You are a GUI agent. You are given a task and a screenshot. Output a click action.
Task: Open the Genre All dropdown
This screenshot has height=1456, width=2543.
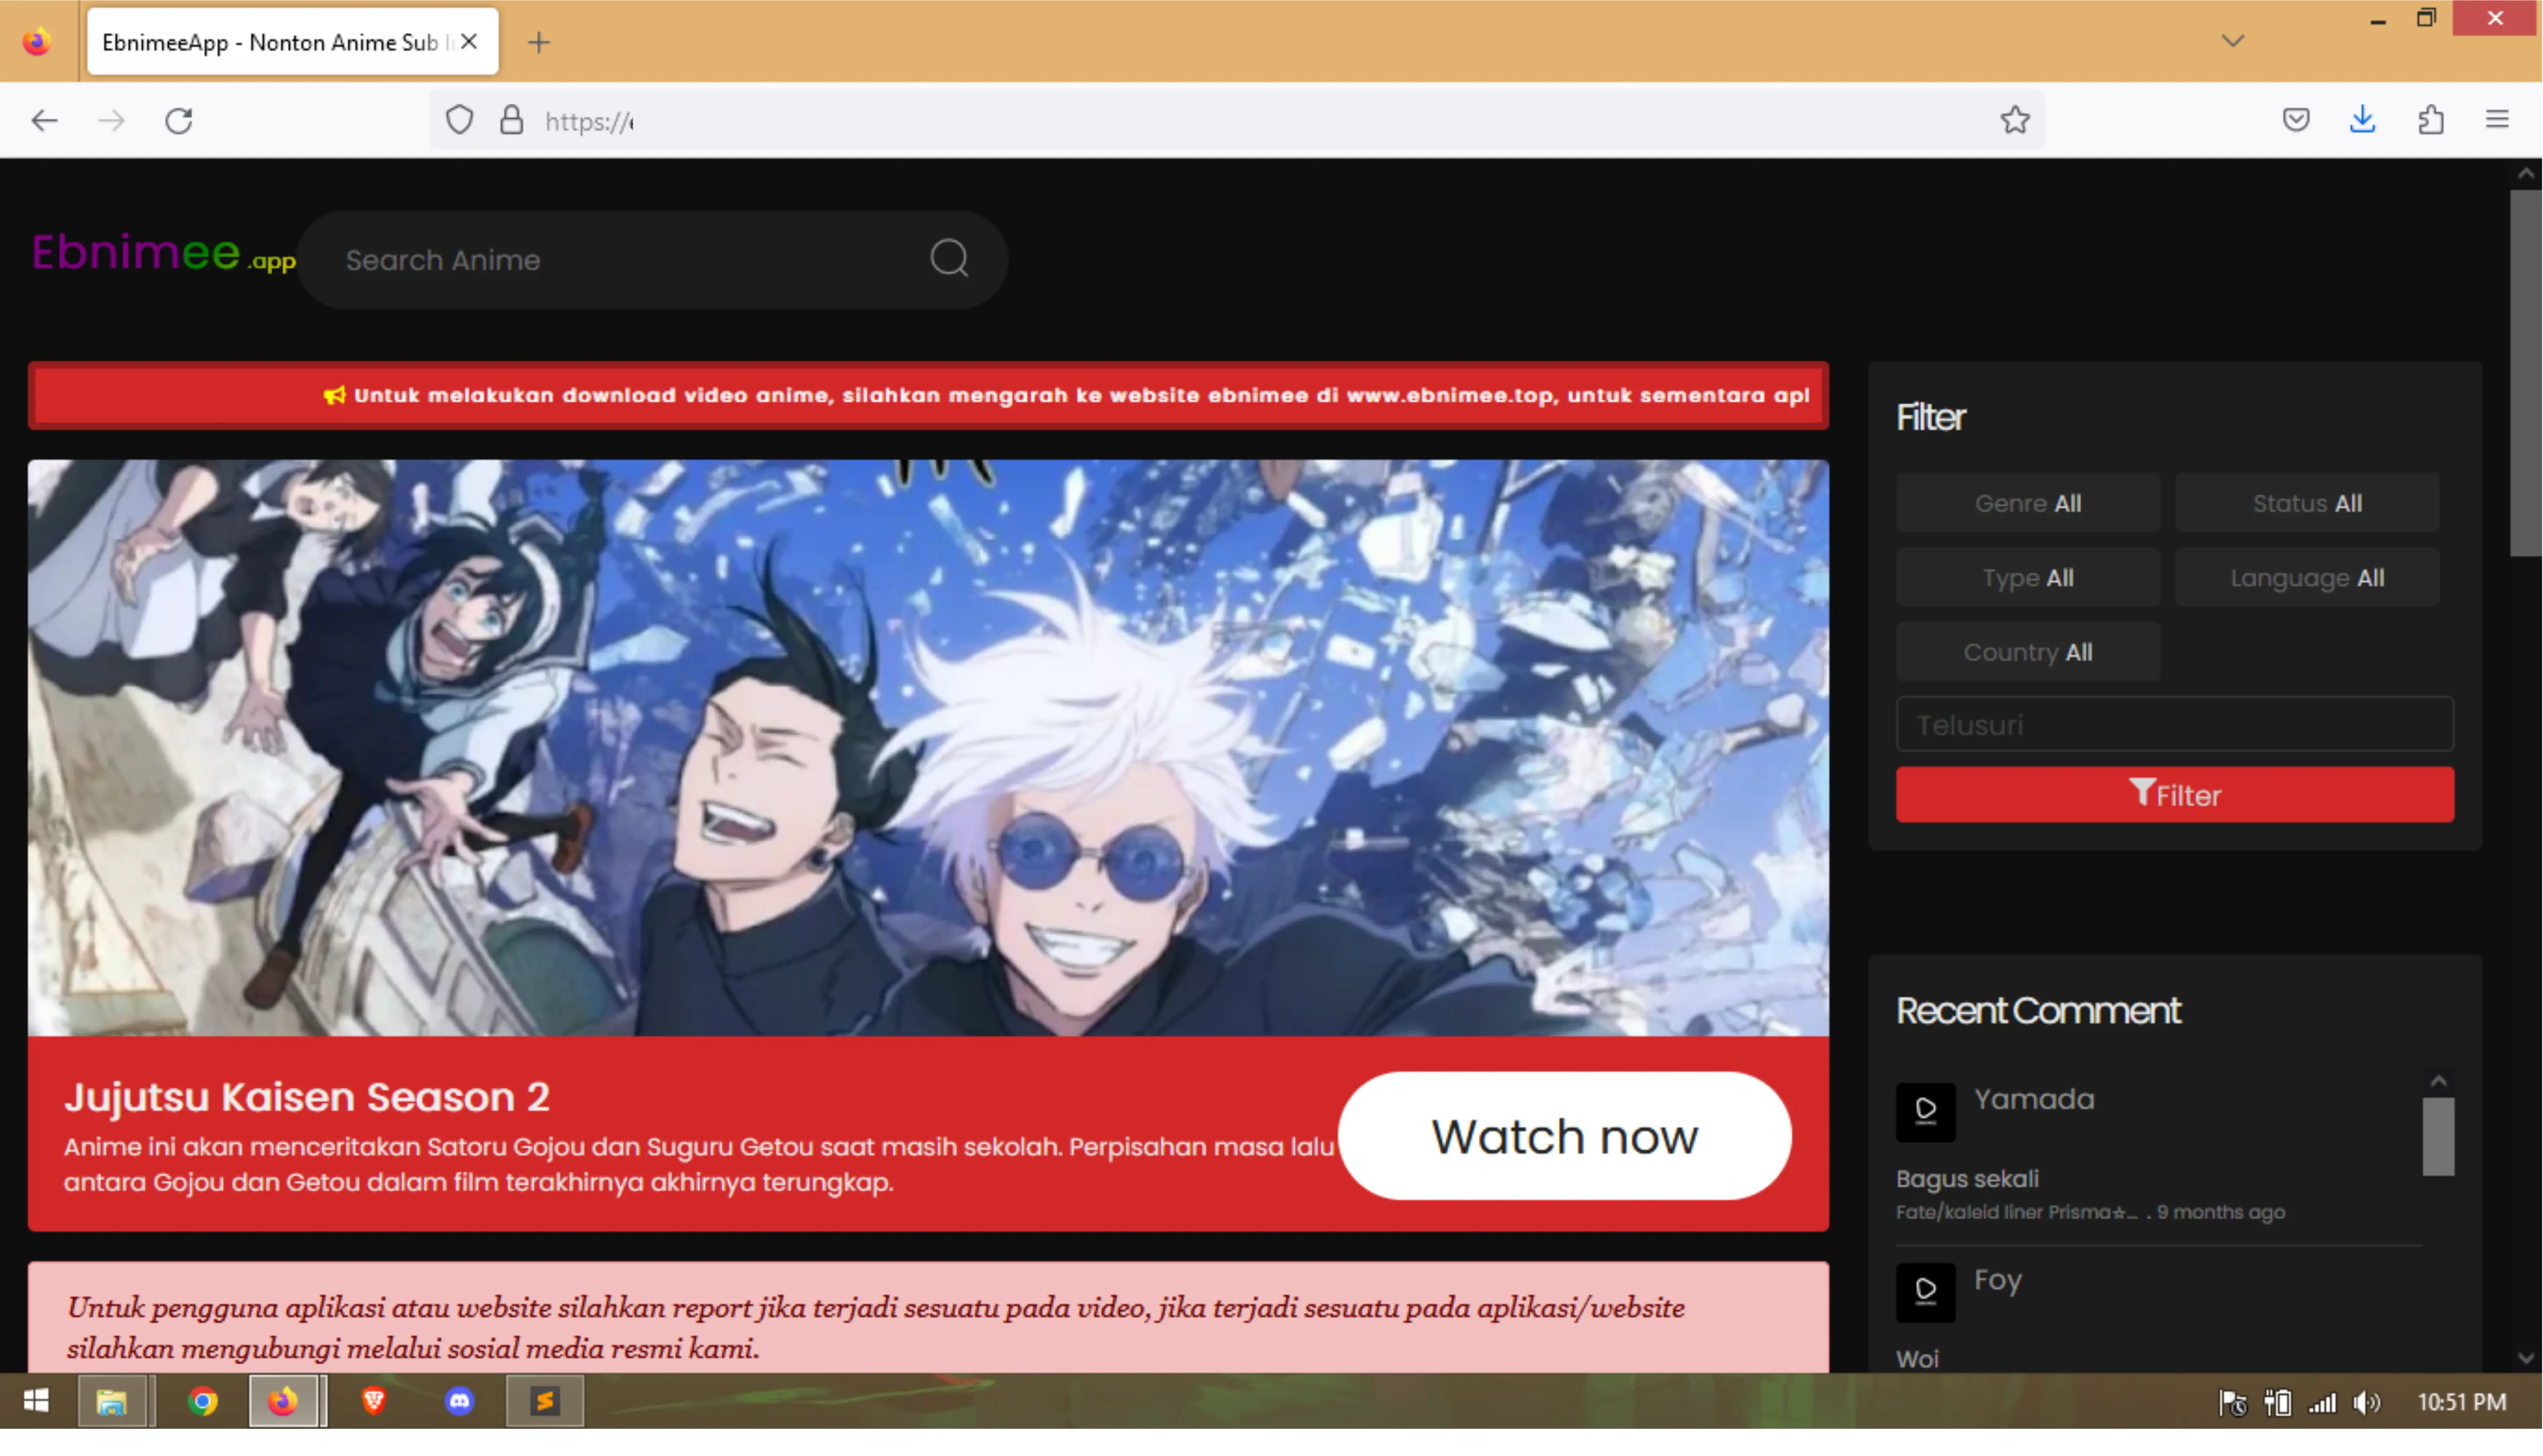(2027, 503)
